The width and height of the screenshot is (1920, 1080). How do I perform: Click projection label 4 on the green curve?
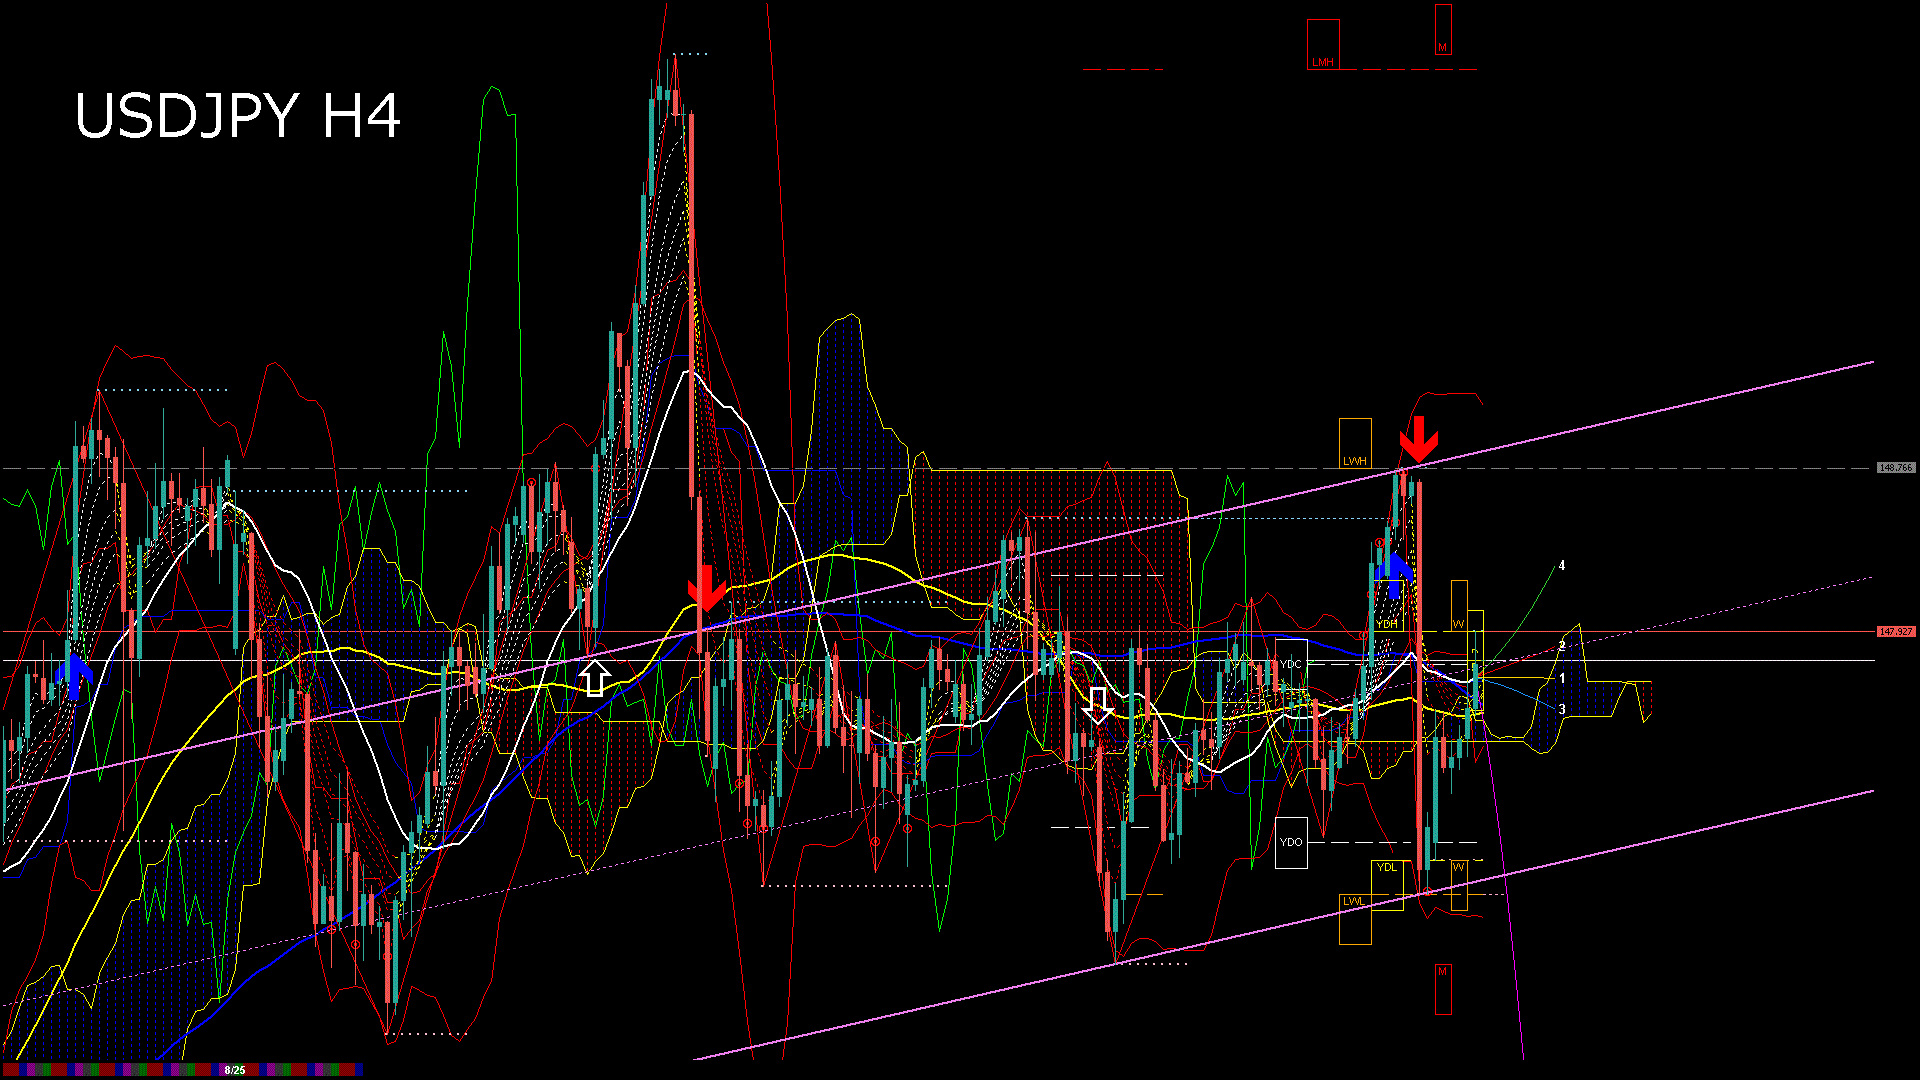1562,566
